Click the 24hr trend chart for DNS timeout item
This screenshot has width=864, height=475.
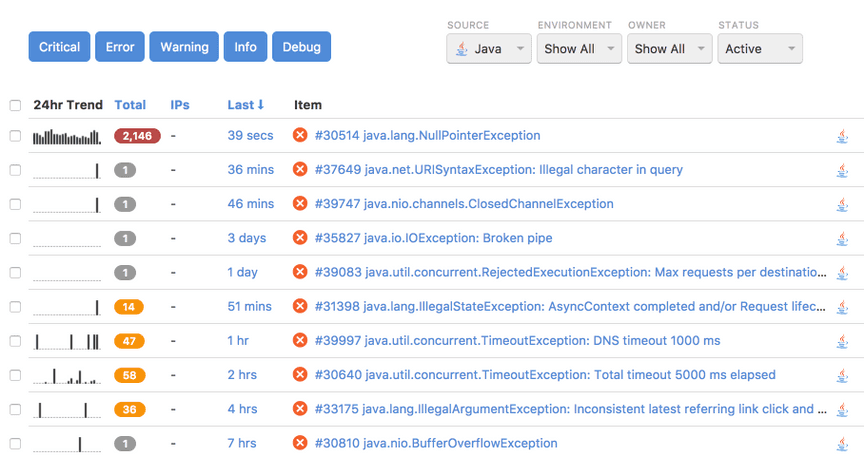(x=67, y=342)
